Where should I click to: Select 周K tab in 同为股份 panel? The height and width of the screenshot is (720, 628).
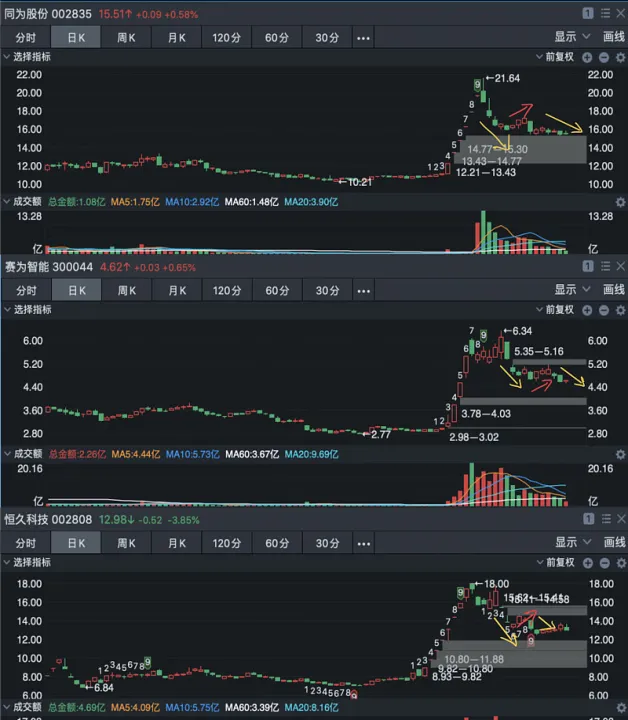click(x=126, y=38)
